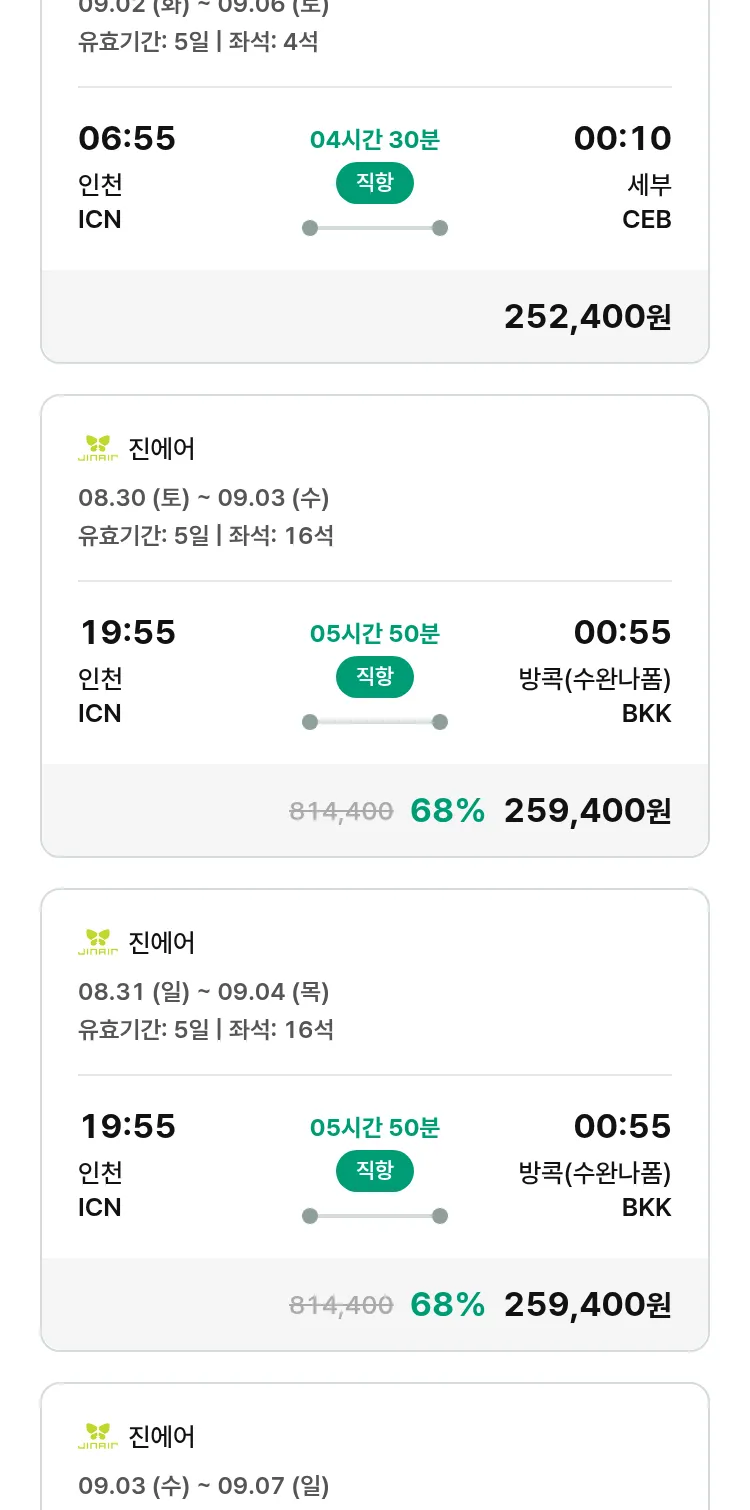This screenshot has height=1510, width=750.
Task: Open the 09.03 (수) ~ 09.07 (일) date range
Action: pyautogui.click(x=204, y=1485)
